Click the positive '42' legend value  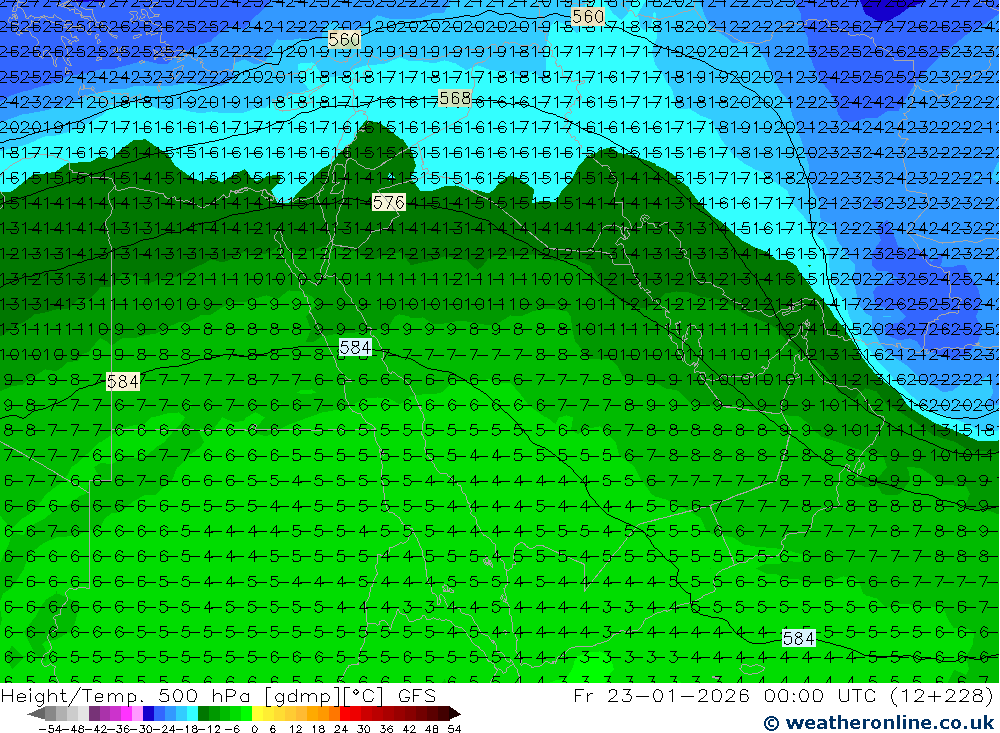click(x=409, y=729)
